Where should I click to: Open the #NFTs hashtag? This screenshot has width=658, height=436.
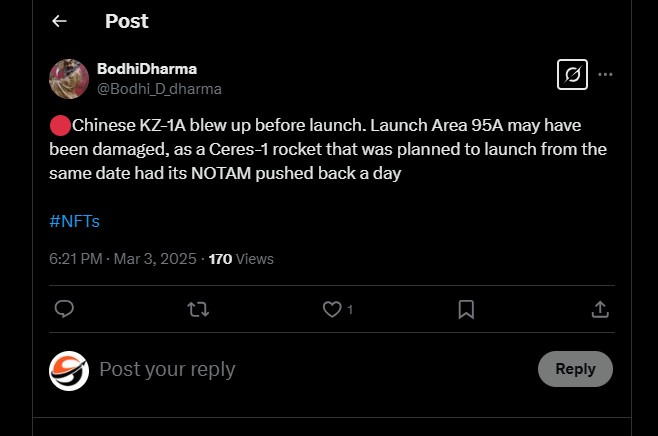click(x=74, y=221)
